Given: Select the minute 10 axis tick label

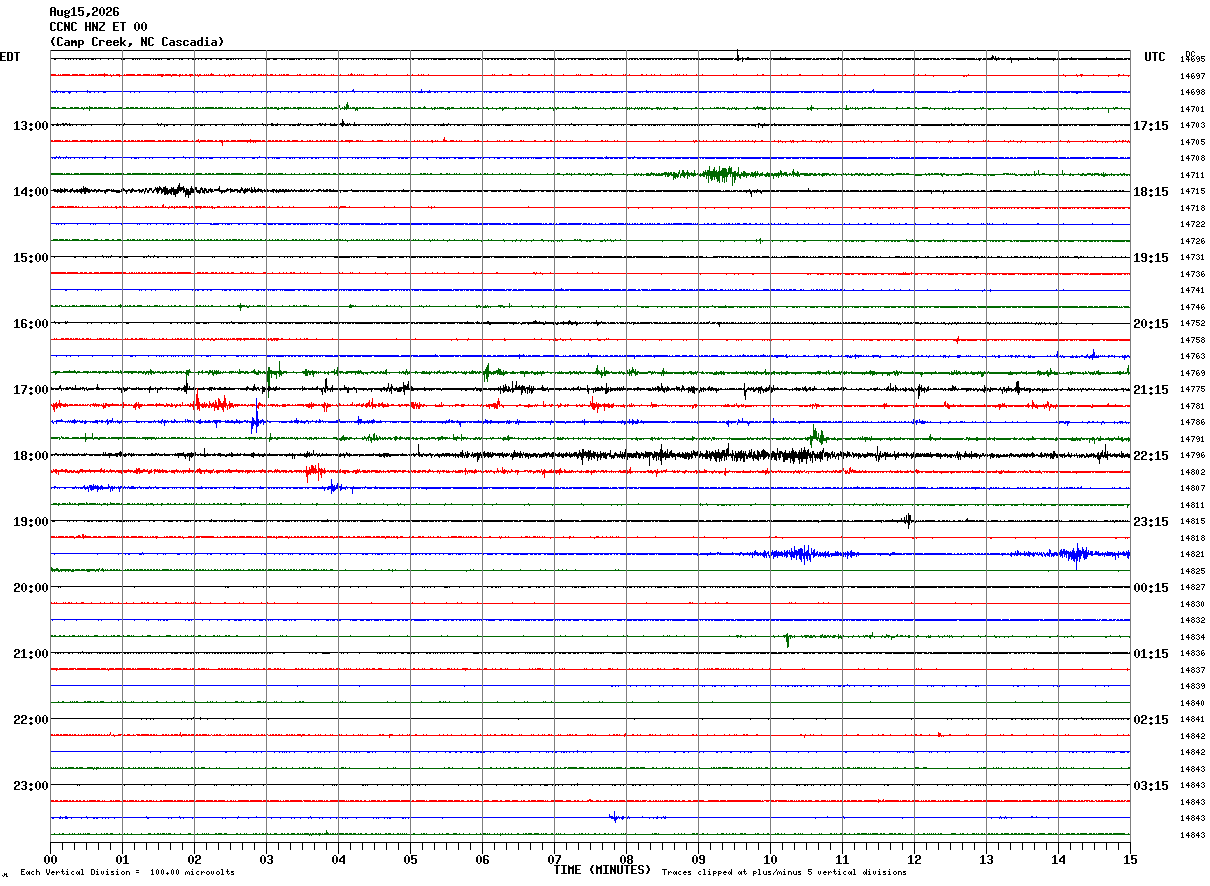Looking at the screenshot, I should click(770, 859).
